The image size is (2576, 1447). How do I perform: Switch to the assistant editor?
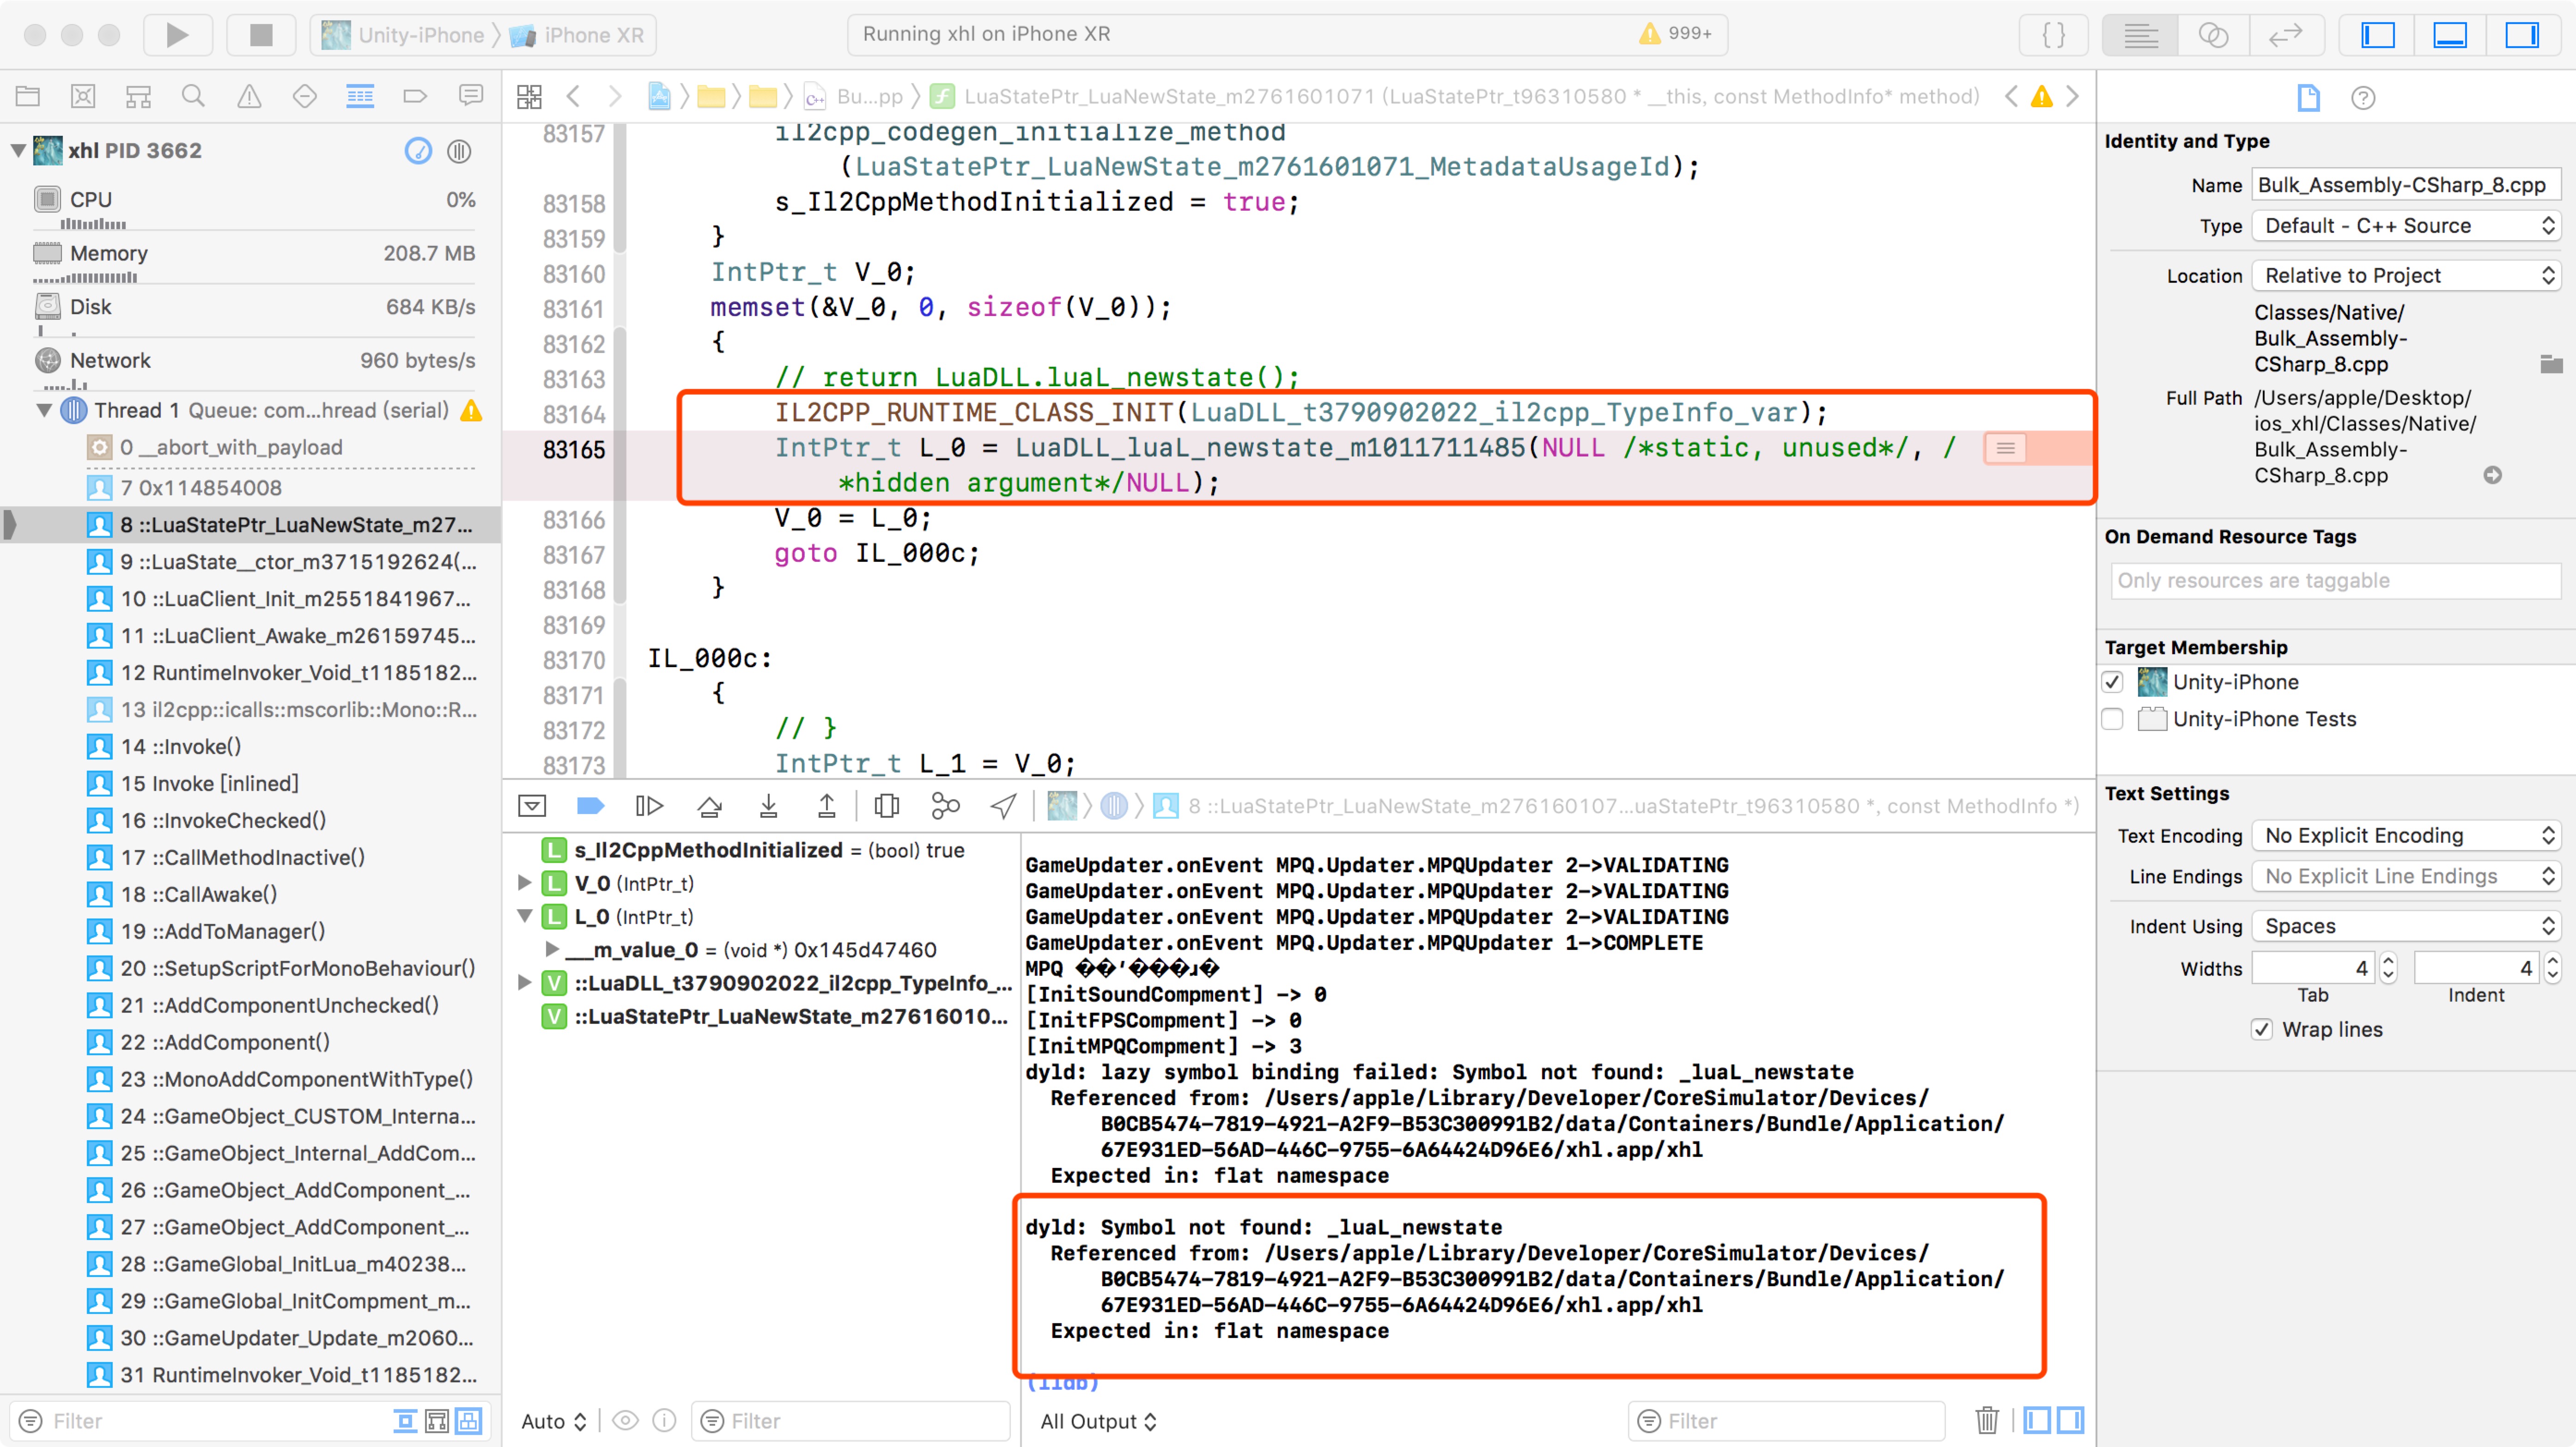(2213, 35)
